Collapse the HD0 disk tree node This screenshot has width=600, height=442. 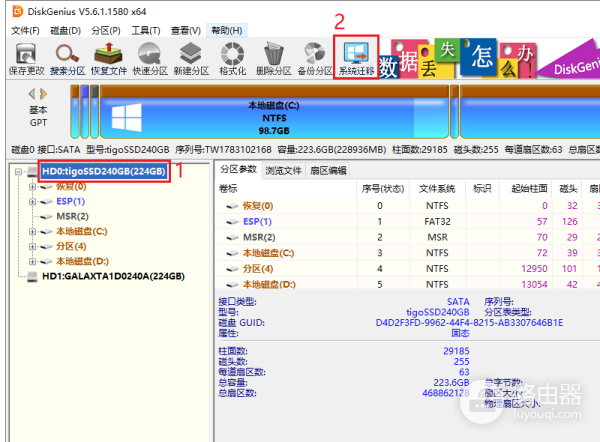click(22, 172)
